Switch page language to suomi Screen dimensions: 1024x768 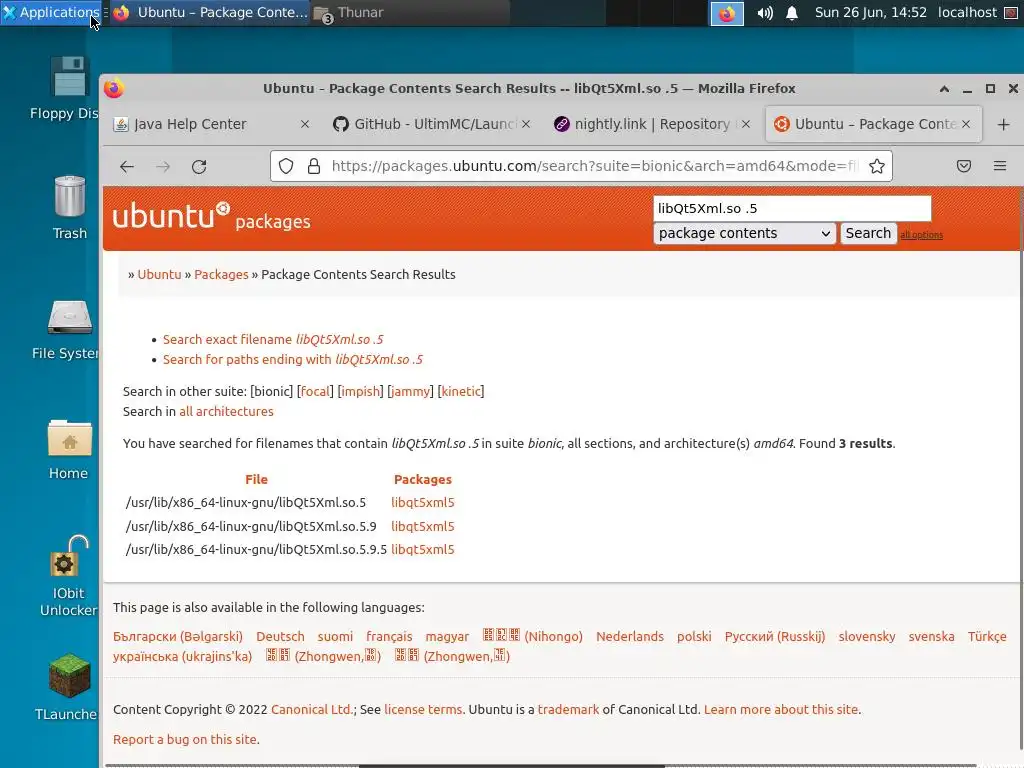[x=335, y=636]
